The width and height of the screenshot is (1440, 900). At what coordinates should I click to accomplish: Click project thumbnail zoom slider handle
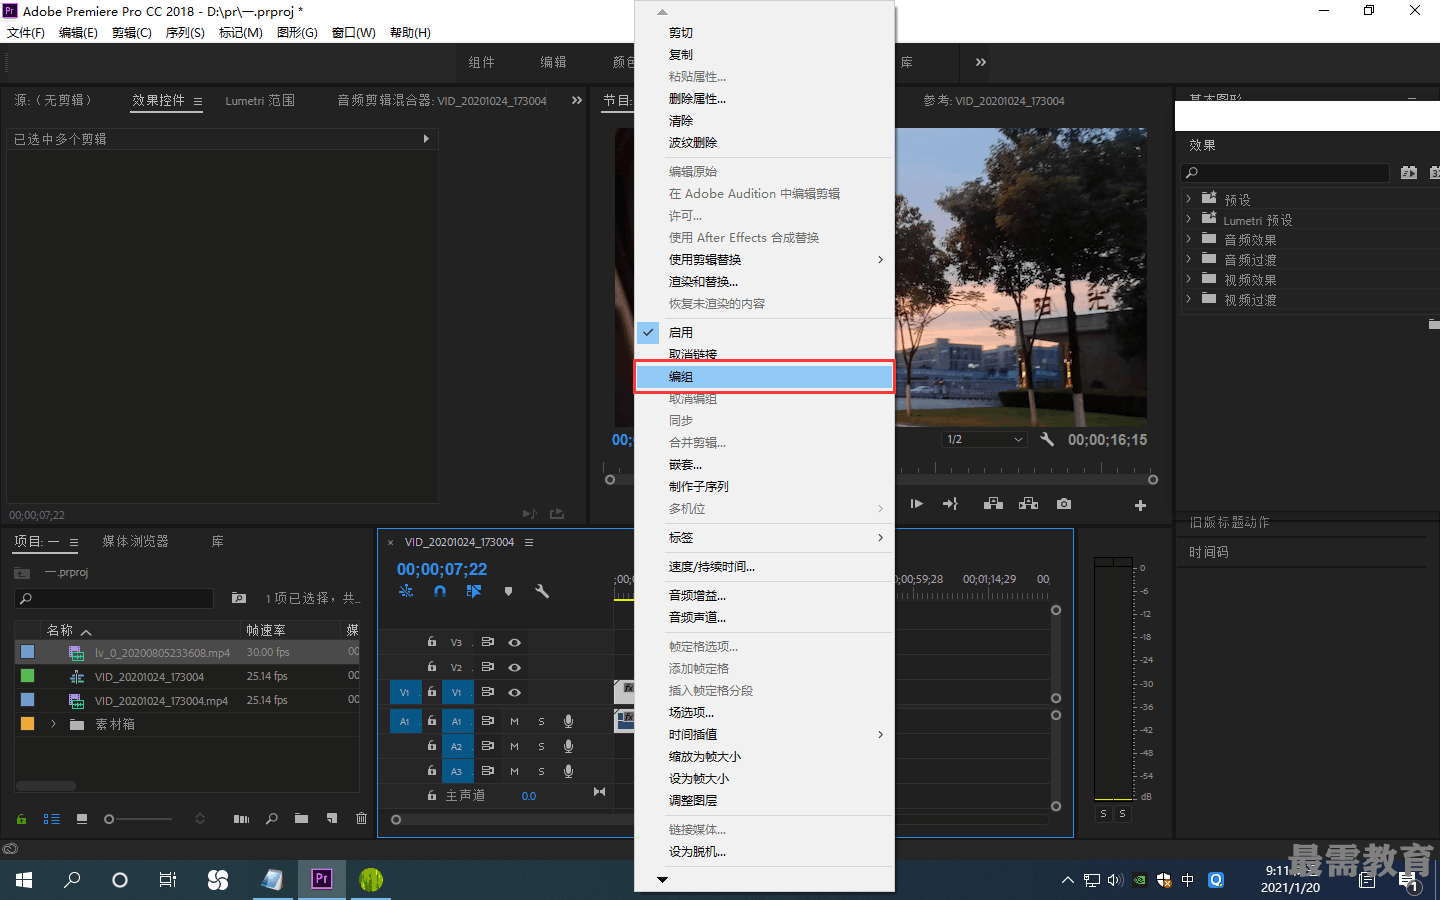pyautogui.click(x=109, y=819)
